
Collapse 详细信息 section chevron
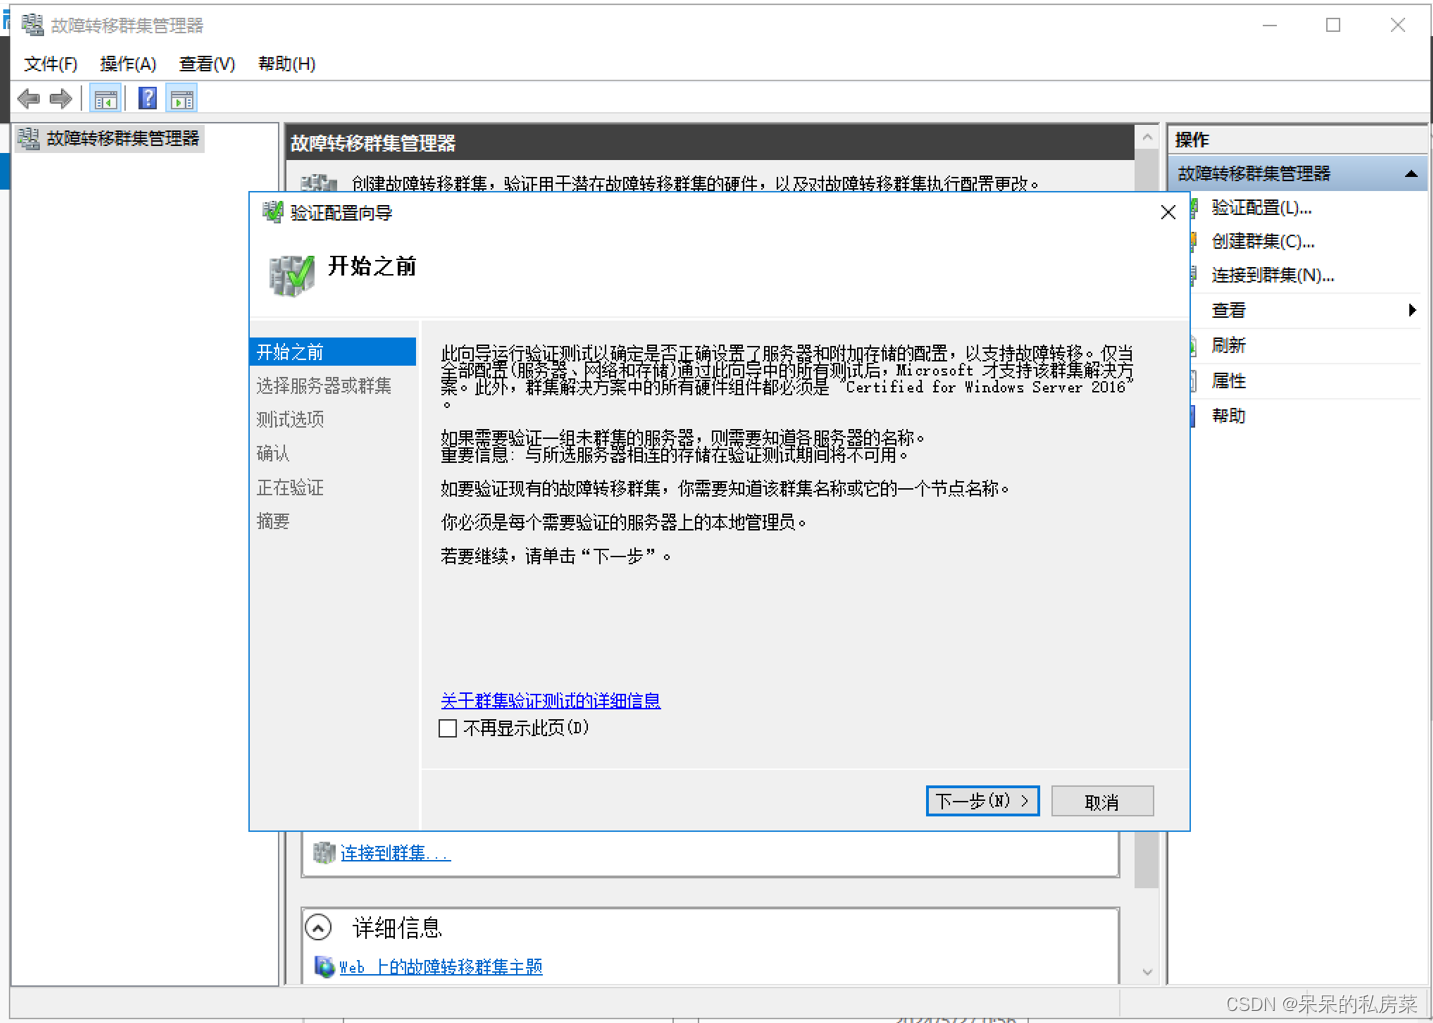[318, 928]
